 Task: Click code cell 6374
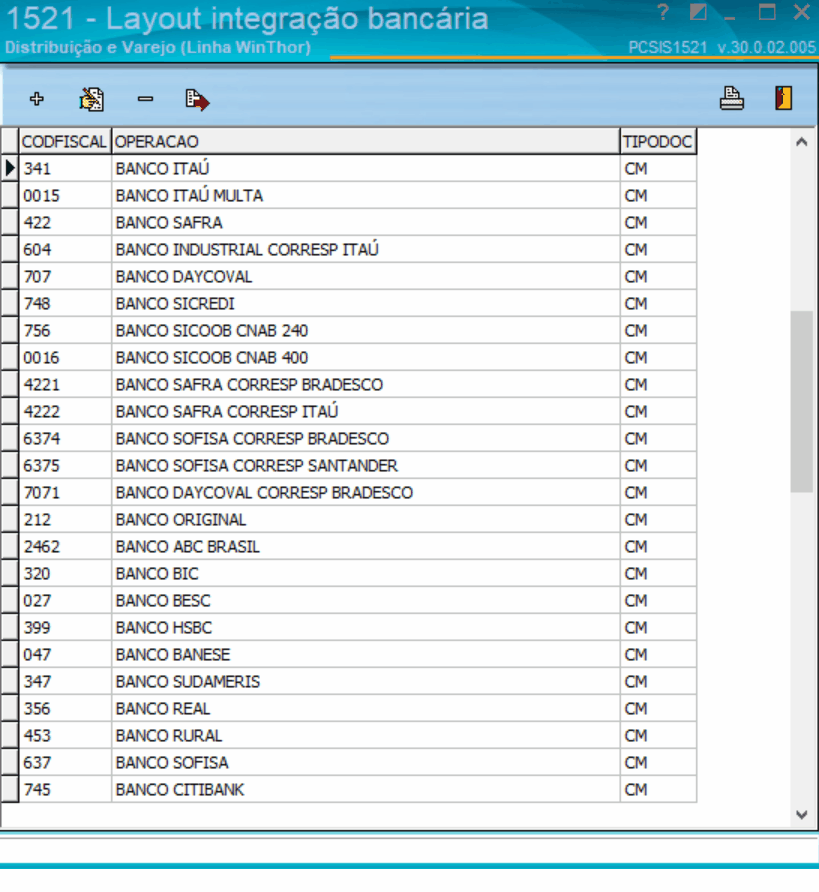point(65,439)
